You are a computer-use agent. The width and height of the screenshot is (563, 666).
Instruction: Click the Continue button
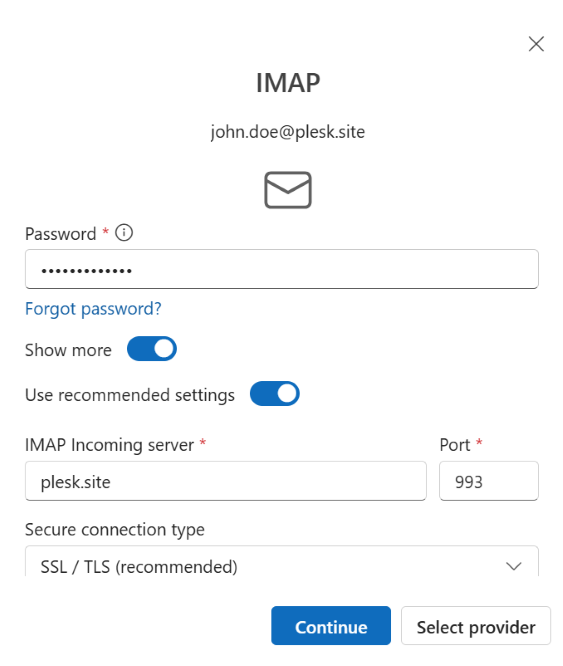pyautogui.click(x=331, y=626)
